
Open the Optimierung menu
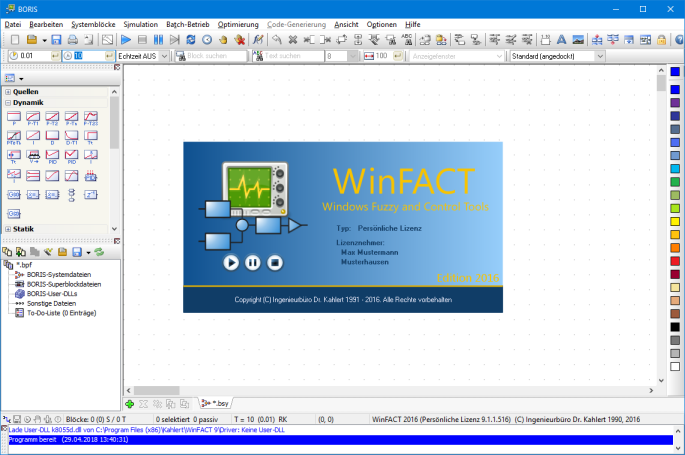click(238, 24)
